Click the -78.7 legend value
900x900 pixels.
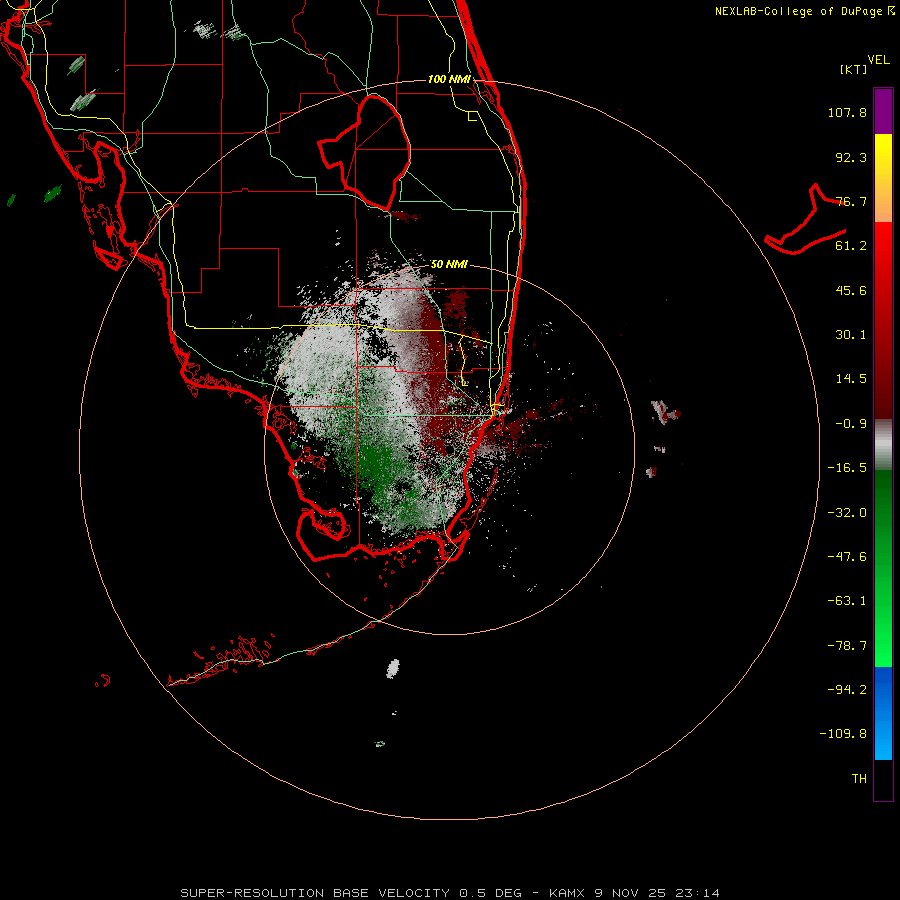847,646
